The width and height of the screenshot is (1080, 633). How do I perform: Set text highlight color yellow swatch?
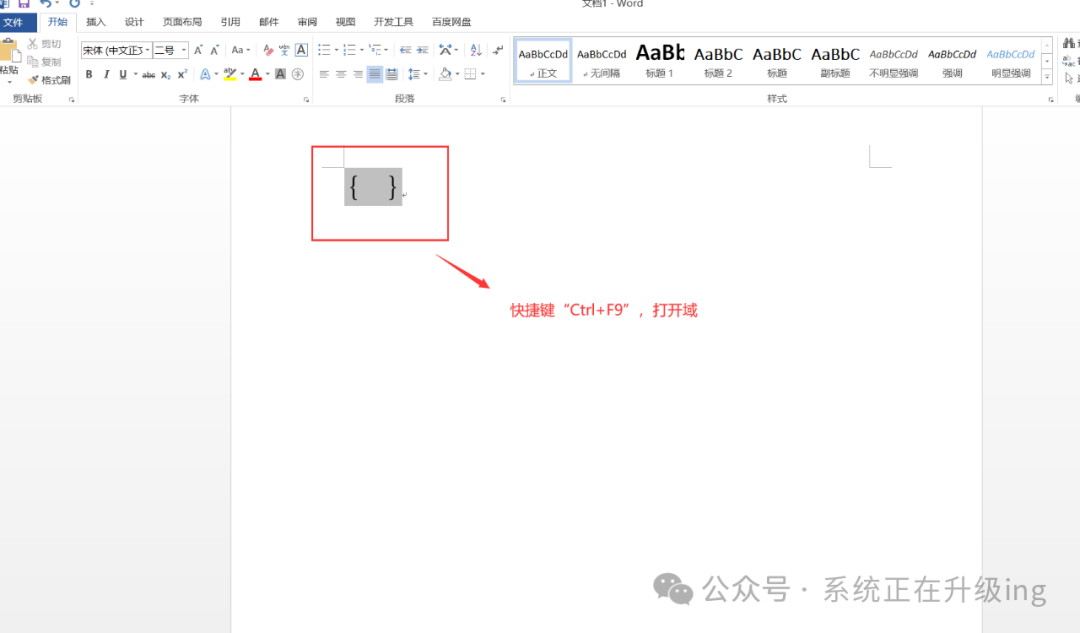[x=230, y=74]
